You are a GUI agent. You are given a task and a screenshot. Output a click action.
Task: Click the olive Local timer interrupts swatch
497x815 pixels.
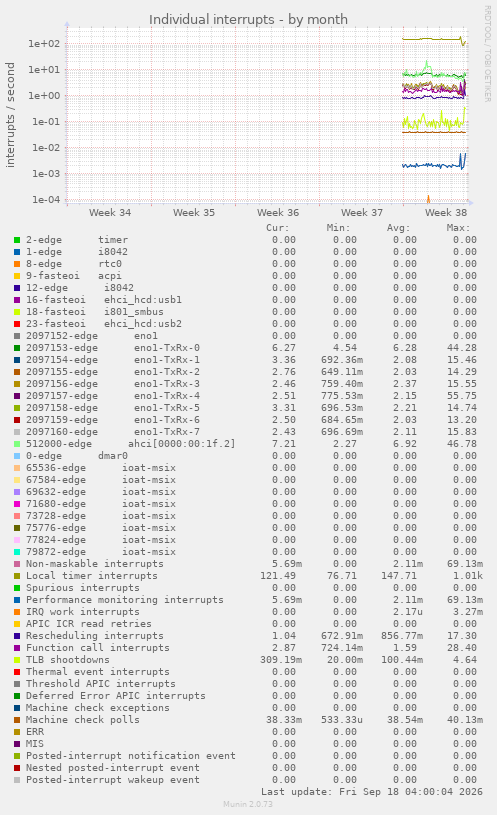tap(17, 576)
